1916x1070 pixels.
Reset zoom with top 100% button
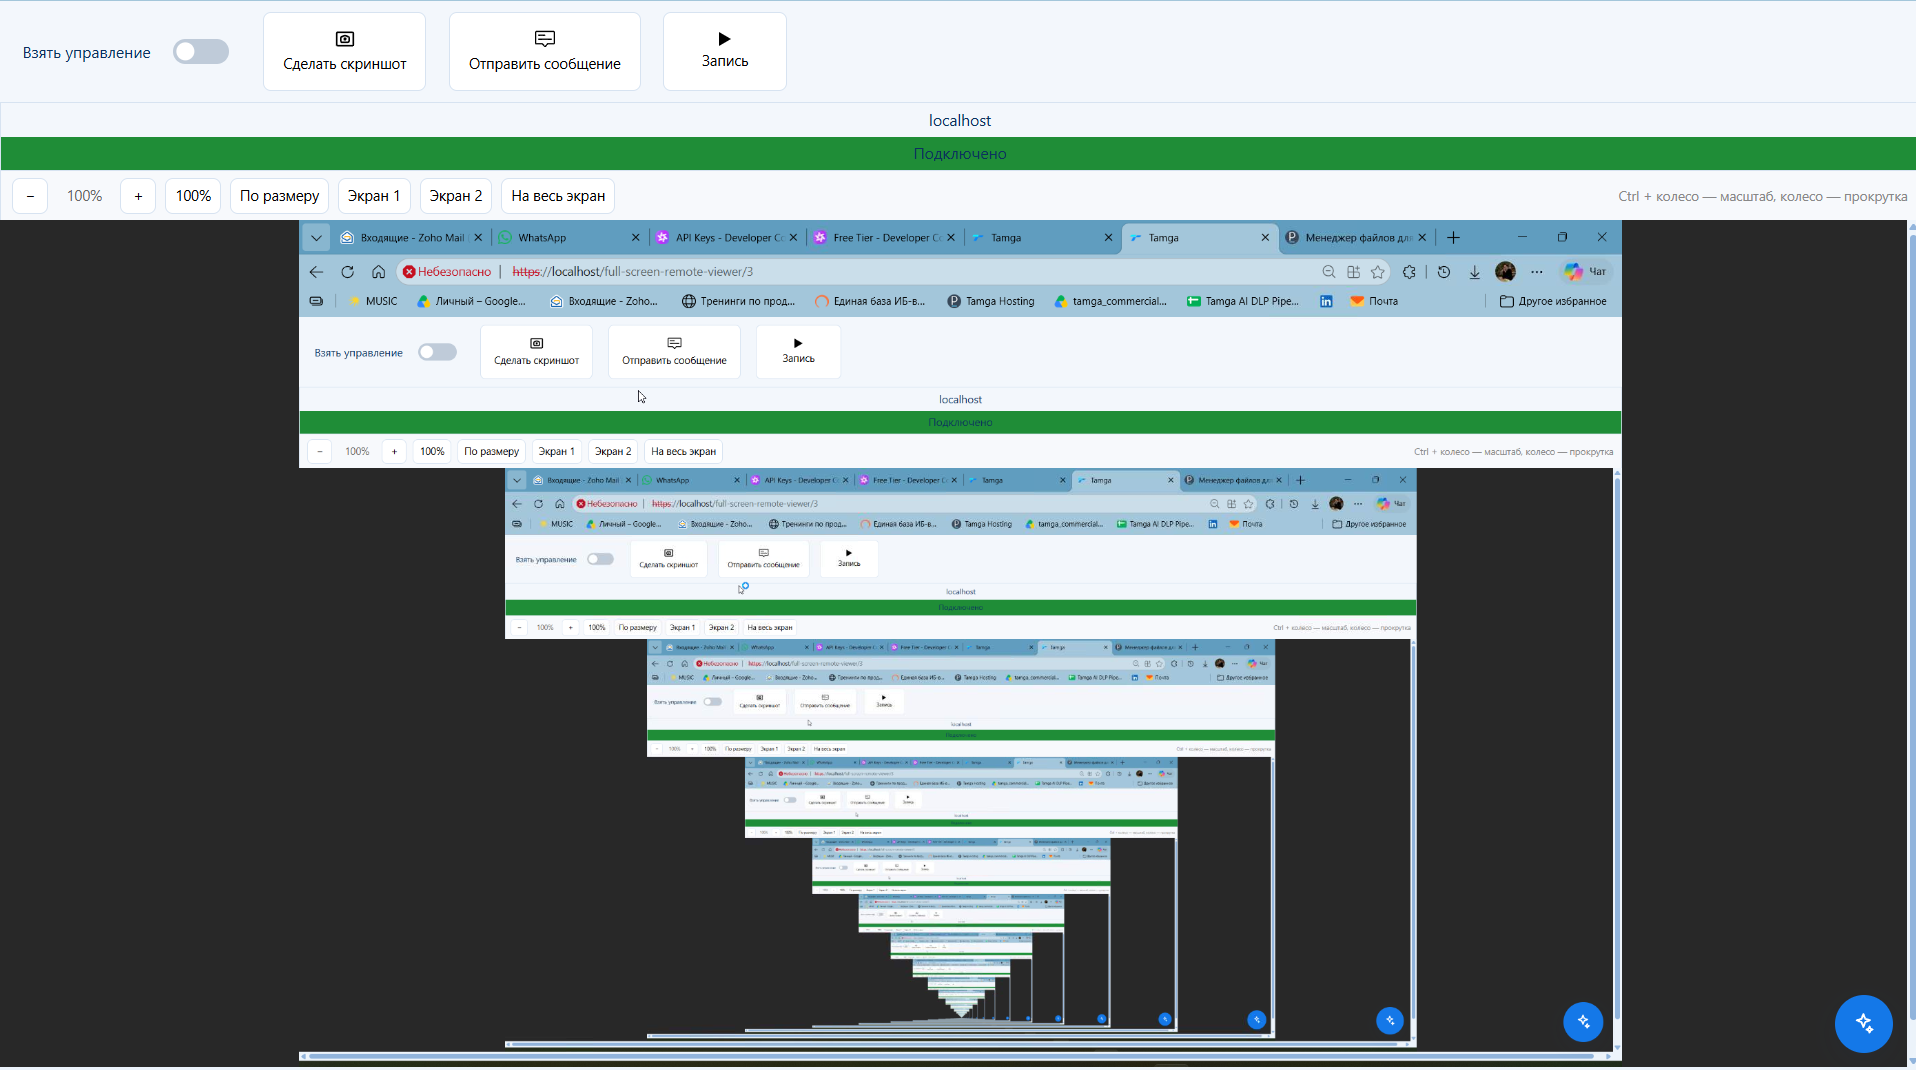(x=193, y=196)
